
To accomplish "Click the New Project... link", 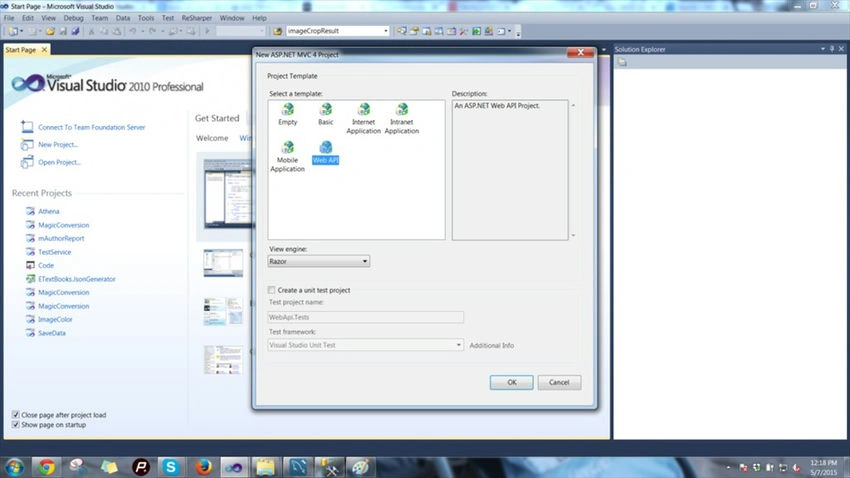I will [x=58, y=145].
